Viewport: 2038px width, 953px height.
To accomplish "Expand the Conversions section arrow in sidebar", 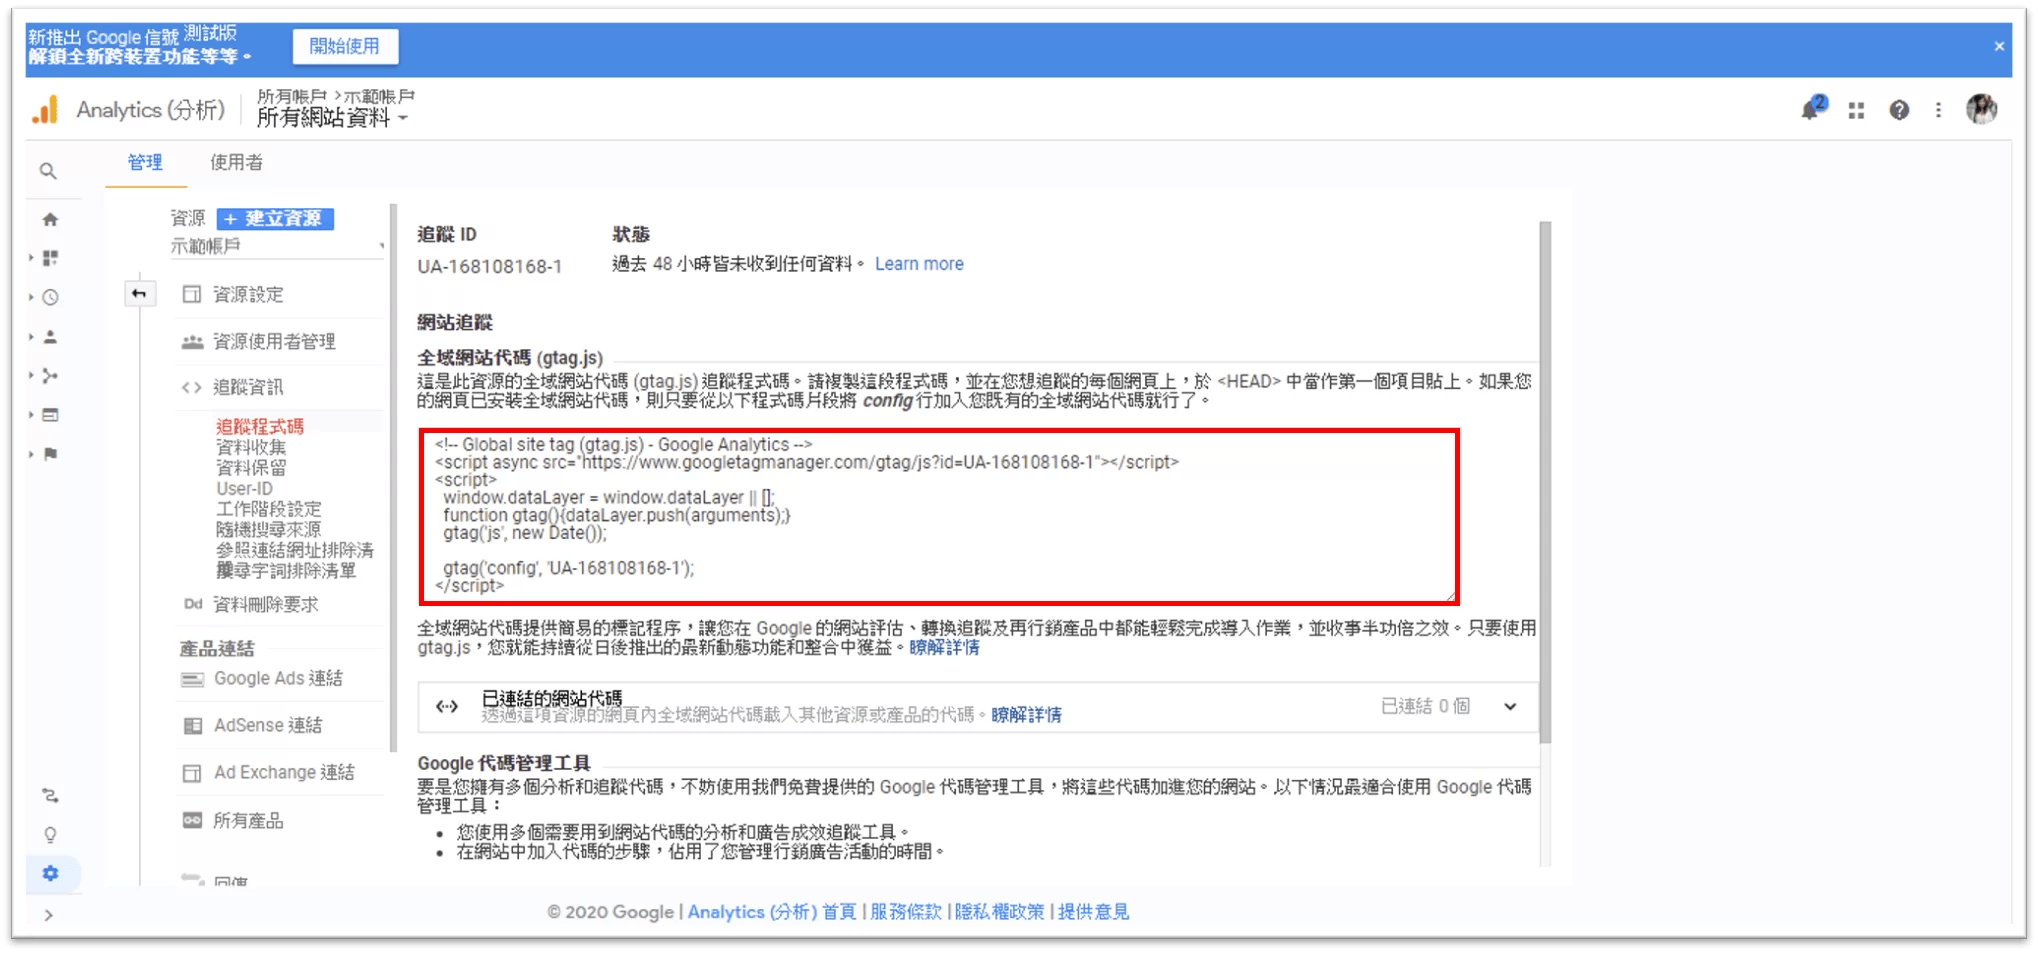I will (31, 454).
